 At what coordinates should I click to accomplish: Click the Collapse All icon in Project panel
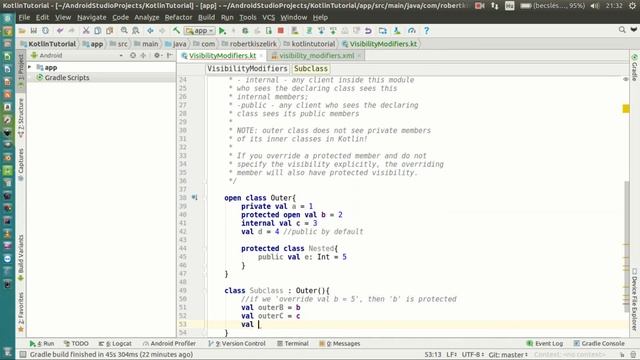pos(143,55)
